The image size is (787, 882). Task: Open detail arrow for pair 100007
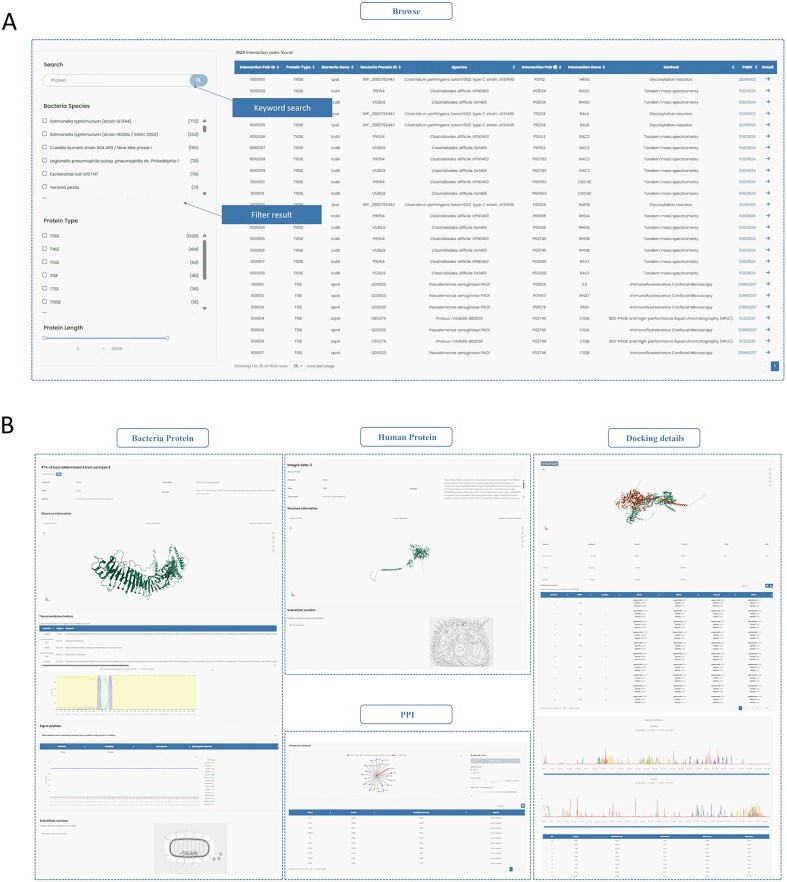(768, 353)
